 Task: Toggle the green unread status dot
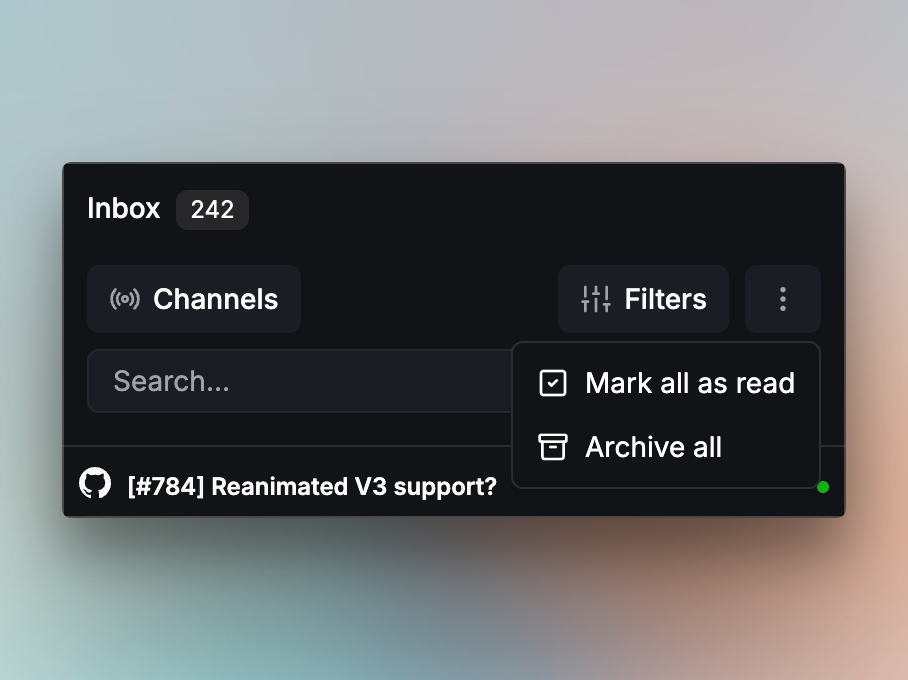(823, 487)
